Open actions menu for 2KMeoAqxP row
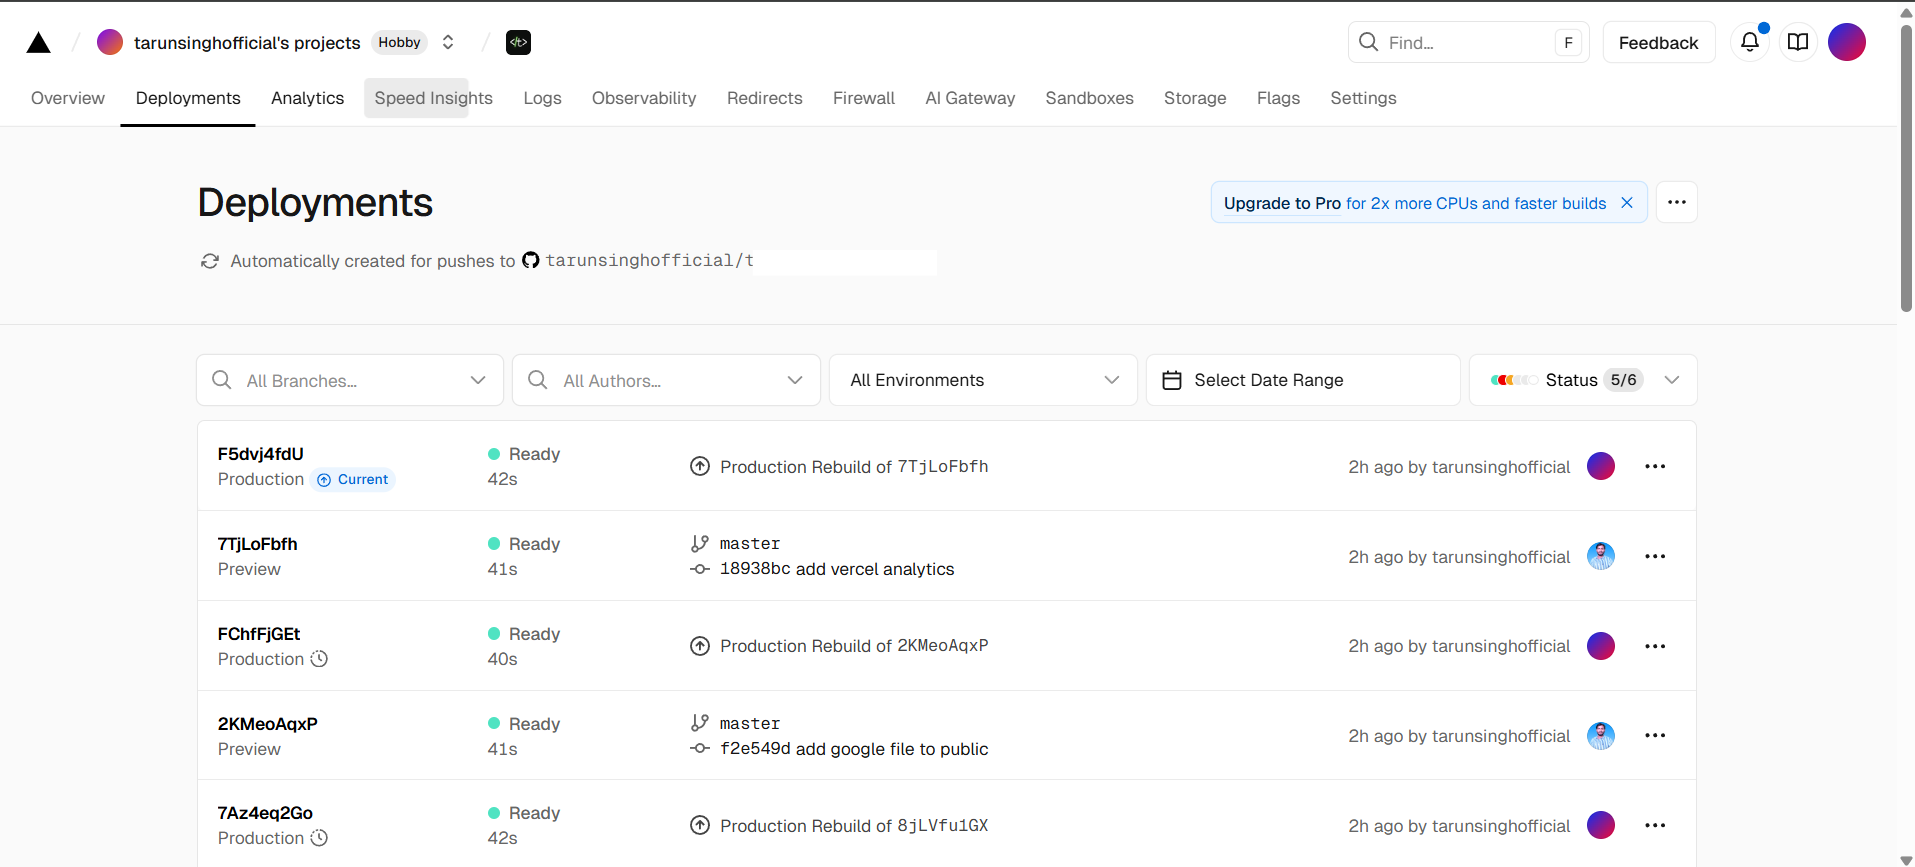 click(x=1655, y=735)
